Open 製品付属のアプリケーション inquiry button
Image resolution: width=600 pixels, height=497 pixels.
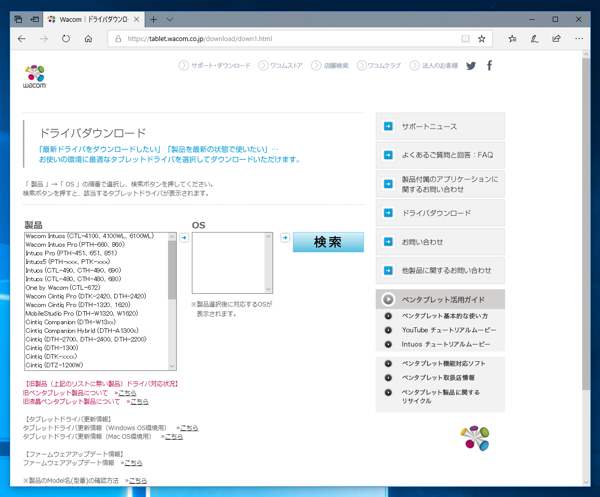[440, 184]
